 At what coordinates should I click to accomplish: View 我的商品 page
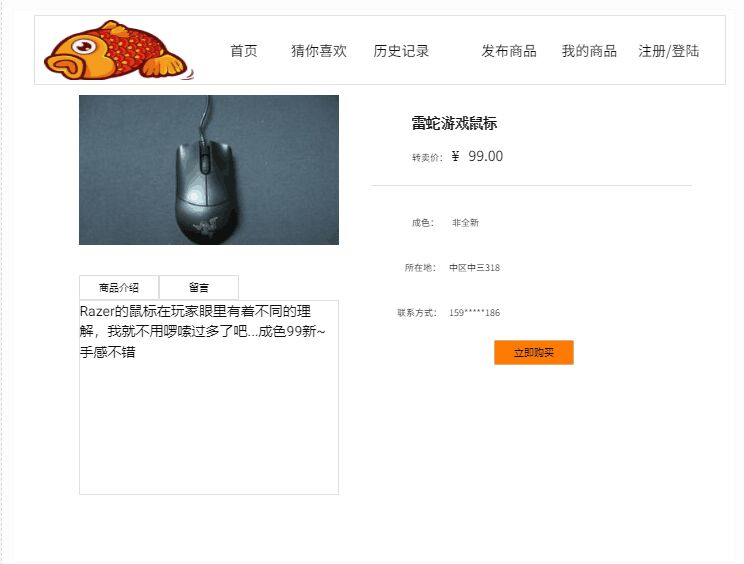pos(589,51)
